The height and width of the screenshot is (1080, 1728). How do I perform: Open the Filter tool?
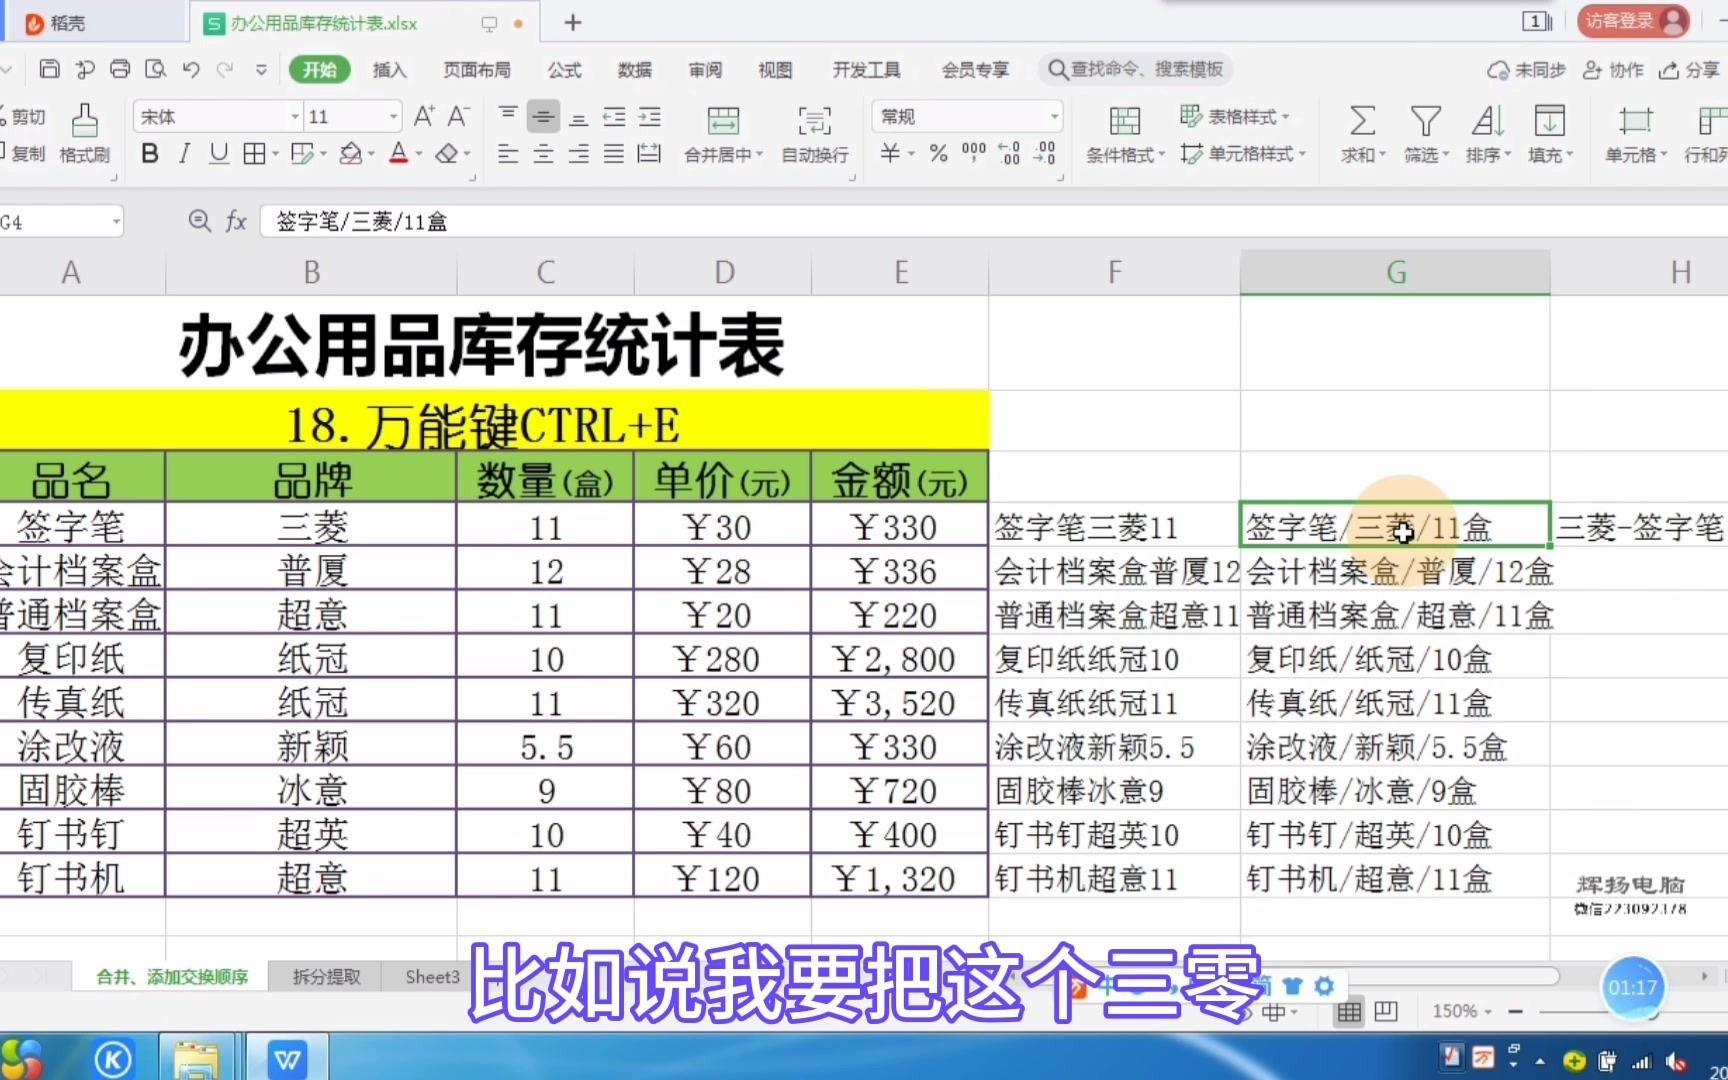click(x=1422, y=133)
